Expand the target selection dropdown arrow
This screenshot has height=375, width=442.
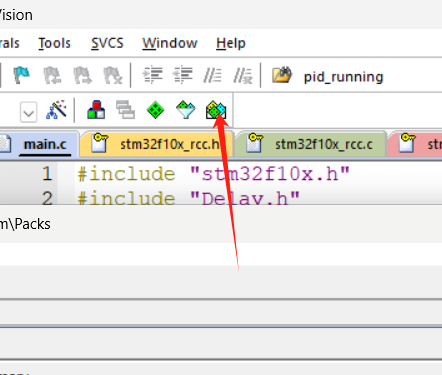tap(29, 112)
